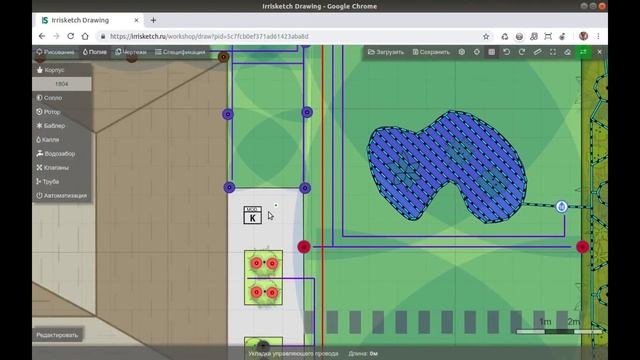Screen dimensions: 640x360
Task: Open the gear settings icon in drawing toolbar
Action: tap(462, 52)
